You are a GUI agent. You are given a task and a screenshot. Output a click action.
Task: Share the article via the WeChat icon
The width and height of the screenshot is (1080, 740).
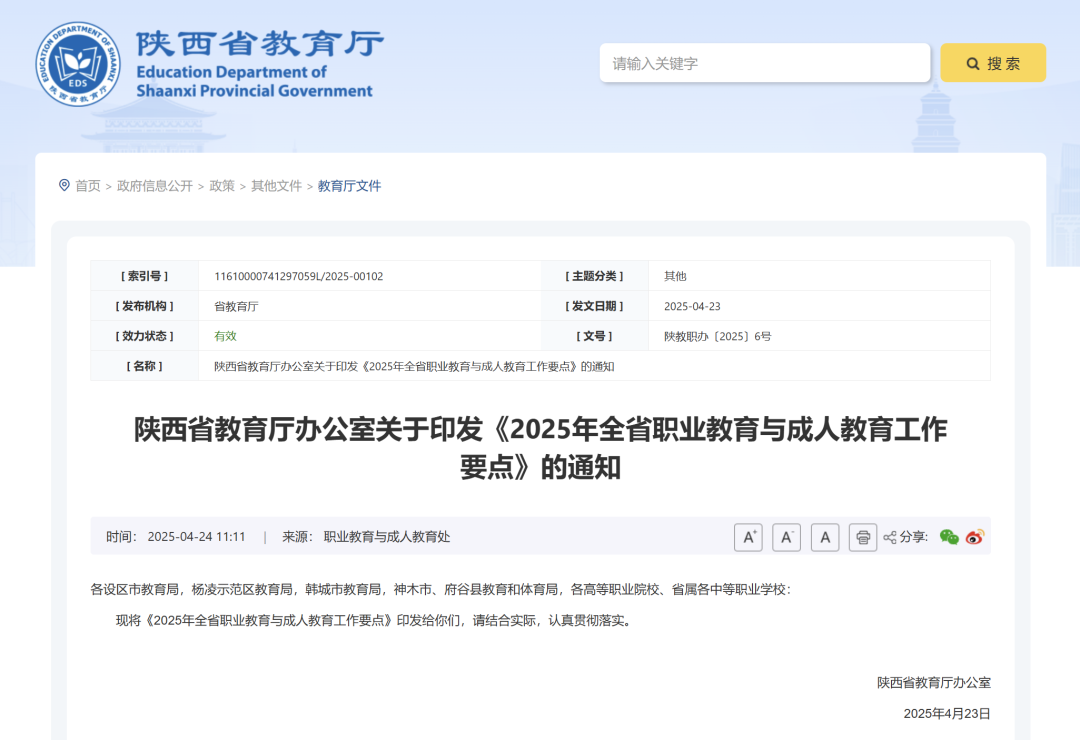pos(949,537)
